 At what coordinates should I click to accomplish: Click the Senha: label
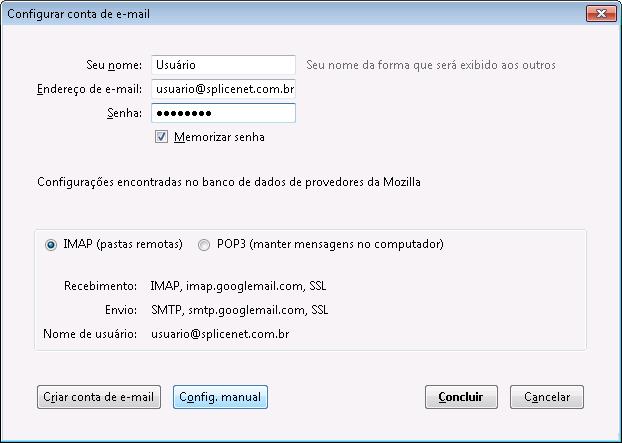click(125, 113)
